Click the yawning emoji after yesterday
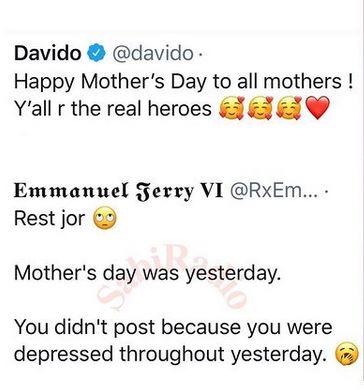Image resolution: width=364 pixels, height=390 pixels. [348, 354]
